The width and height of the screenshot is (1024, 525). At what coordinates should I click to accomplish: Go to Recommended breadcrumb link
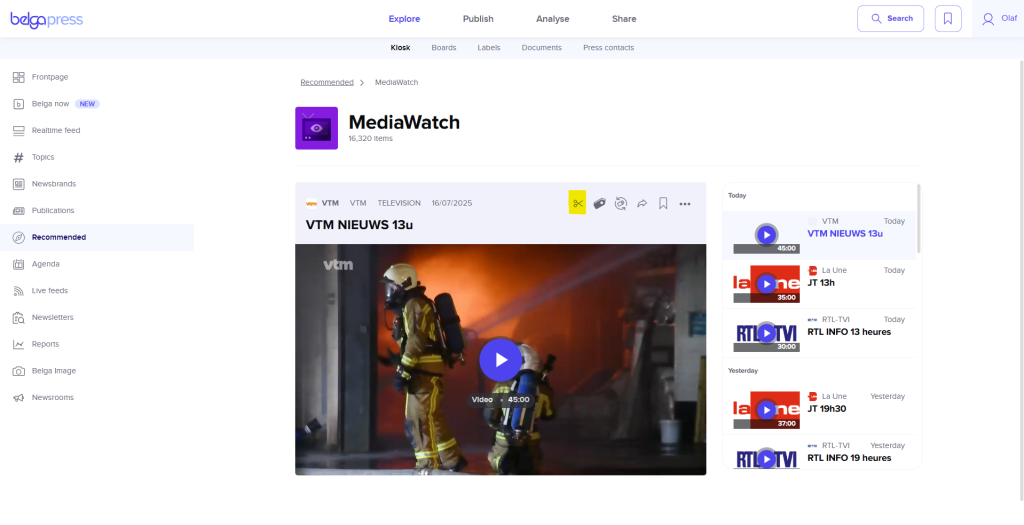tap(327, 82)
